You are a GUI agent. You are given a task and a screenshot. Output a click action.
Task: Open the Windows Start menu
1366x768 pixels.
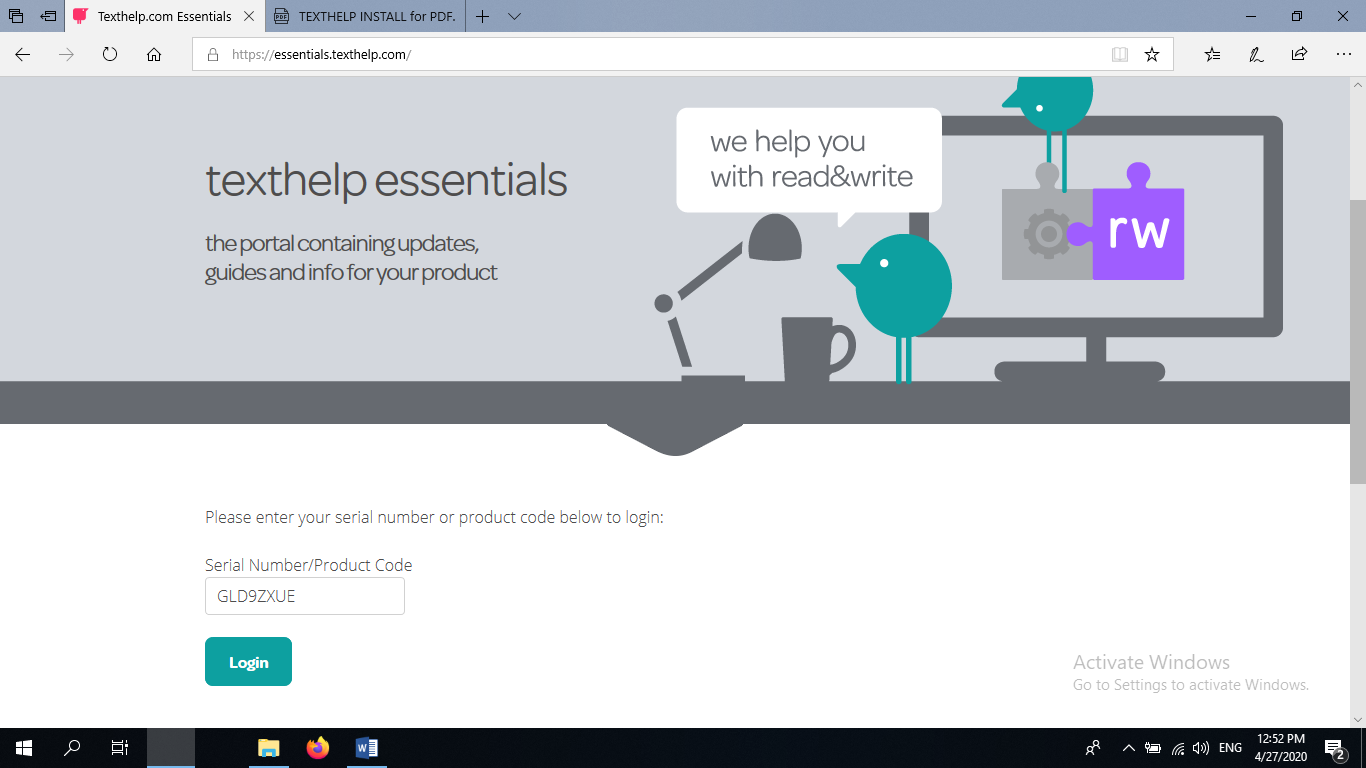(x=24, y=748)
